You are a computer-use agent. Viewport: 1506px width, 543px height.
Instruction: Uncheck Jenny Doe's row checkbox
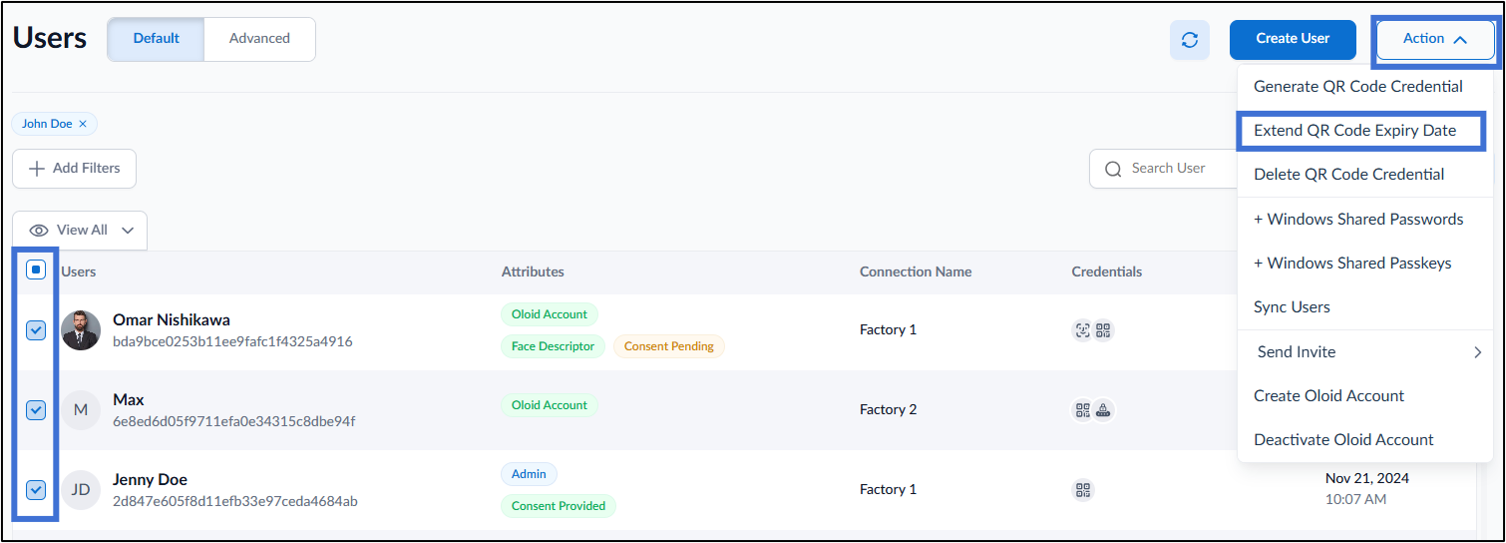pos(36,490)
